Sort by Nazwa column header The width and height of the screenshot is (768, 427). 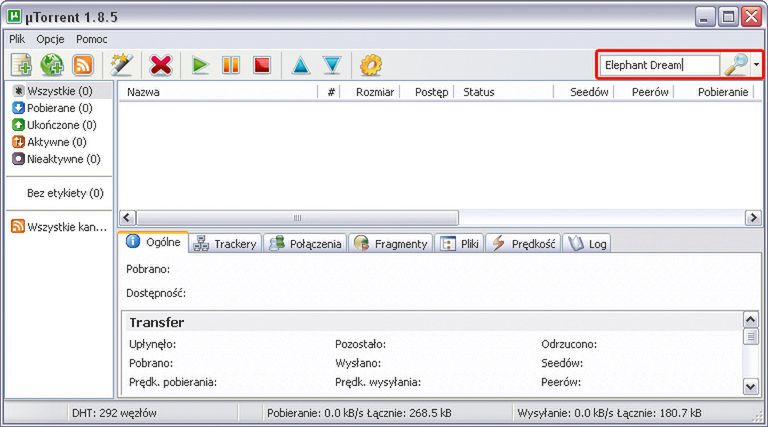coord(218,92)
